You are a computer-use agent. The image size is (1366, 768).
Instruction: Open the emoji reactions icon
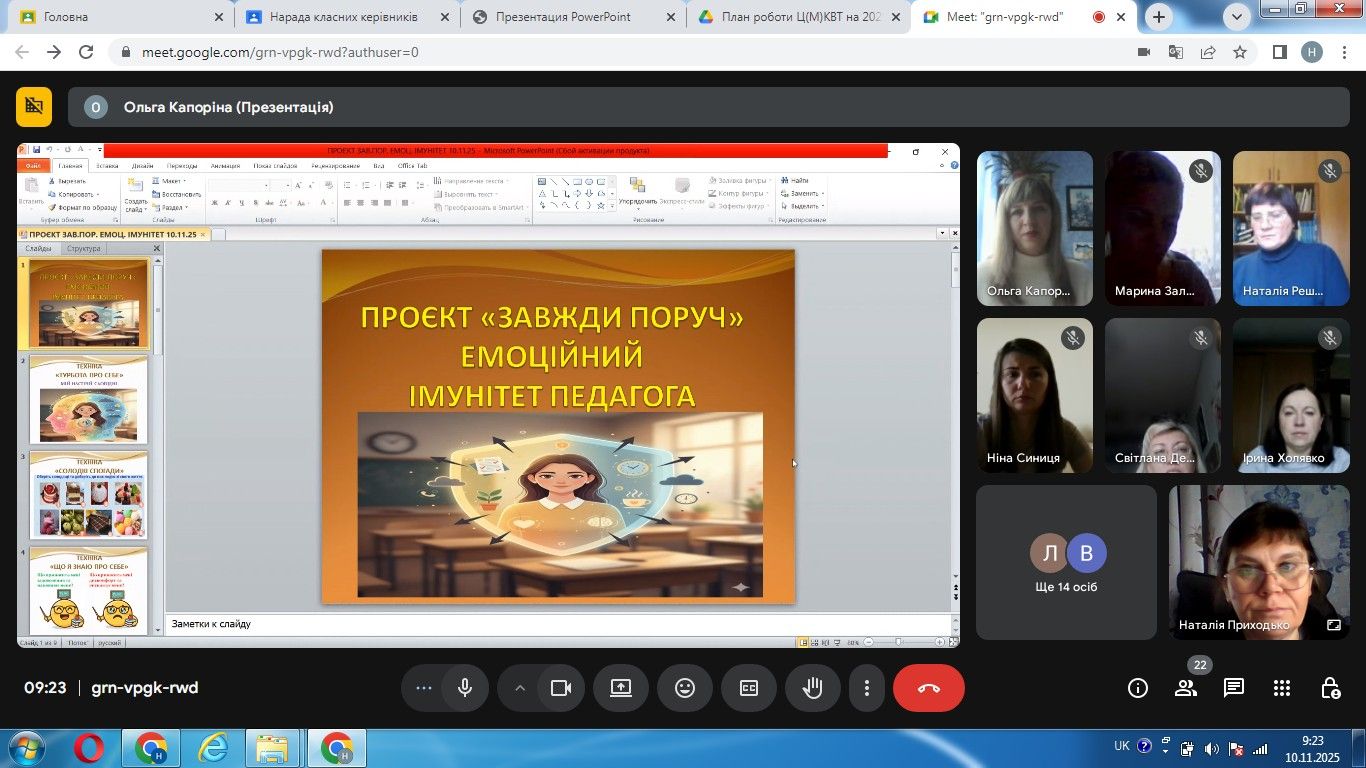685,688
